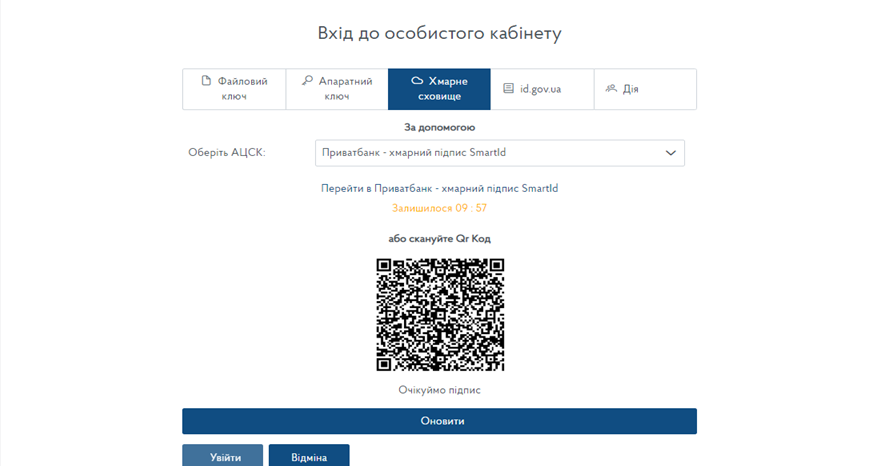Click the key icon in Апаратний ключ tab
The width and height of the screenshot is (877, 466).
pos(307,81)
